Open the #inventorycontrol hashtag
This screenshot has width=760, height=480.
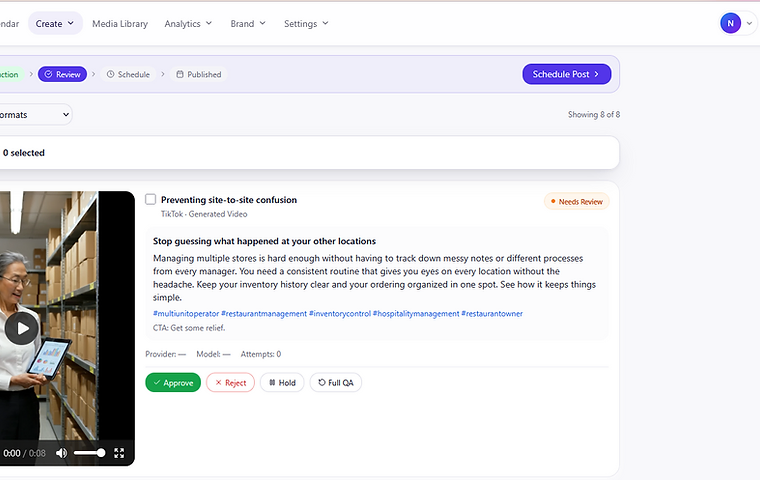(x=340, y=314)
